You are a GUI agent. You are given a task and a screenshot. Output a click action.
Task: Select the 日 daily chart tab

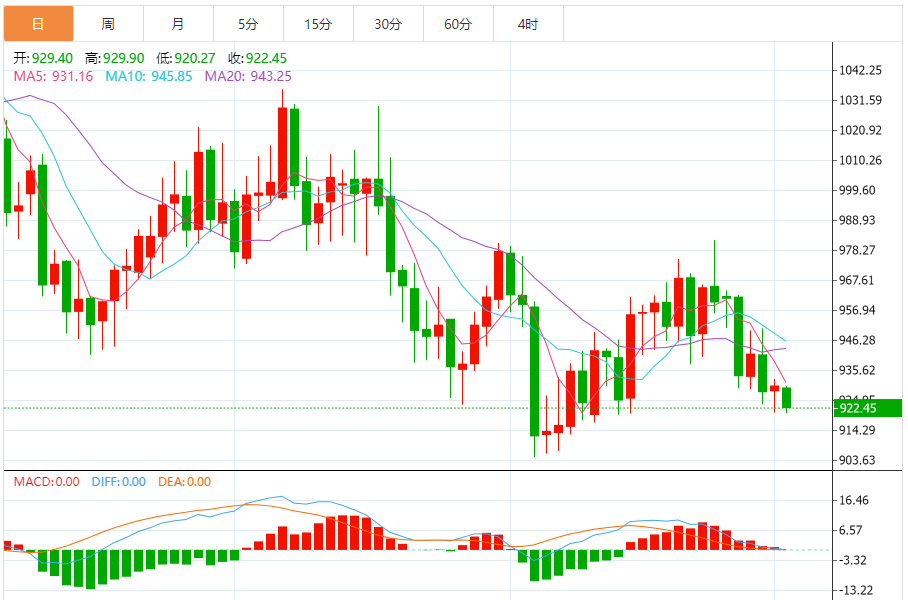coord(38,24)
